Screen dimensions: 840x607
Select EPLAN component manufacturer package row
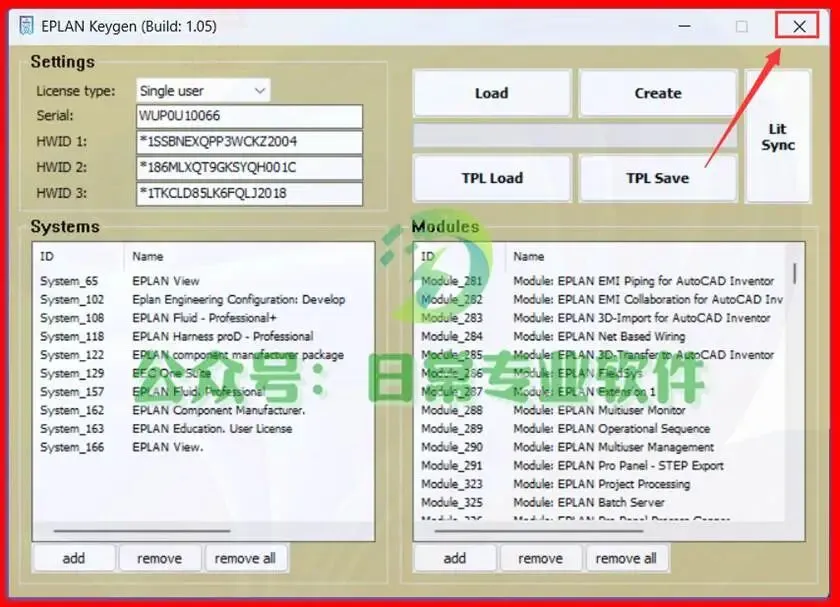(203, 355)
